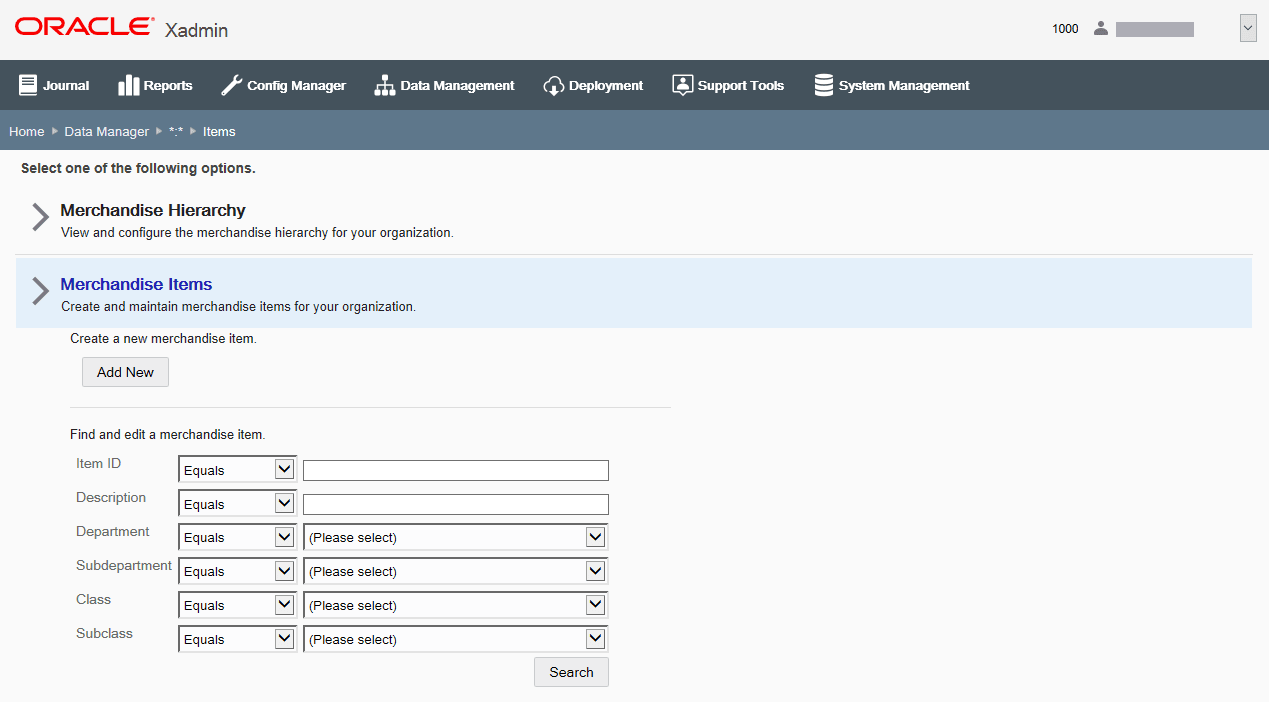
Task: Open the Class value dropdown
Action: pyautogui.click(x=456, y=605)
